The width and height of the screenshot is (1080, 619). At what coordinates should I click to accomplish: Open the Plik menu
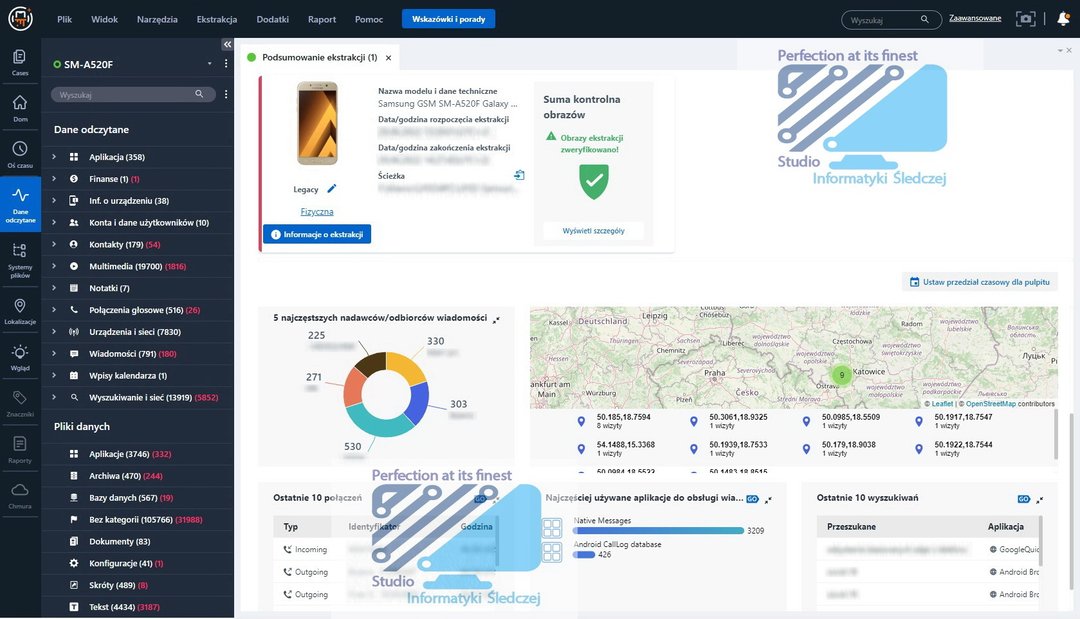coord(65,19)
